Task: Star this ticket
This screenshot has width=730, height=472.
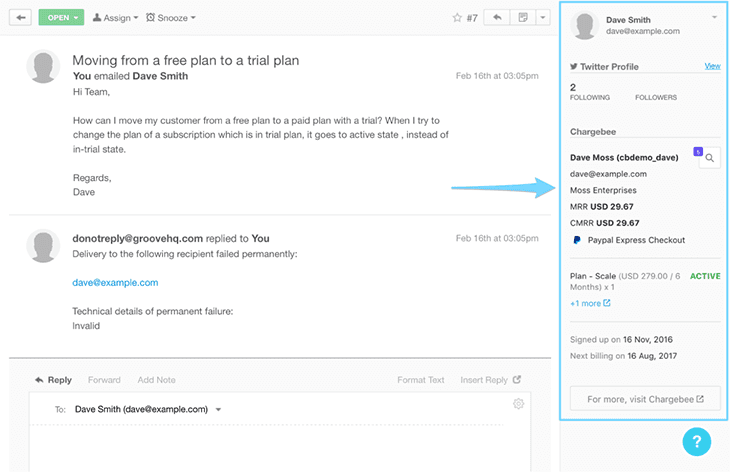Action: click(x=457, y=18)
